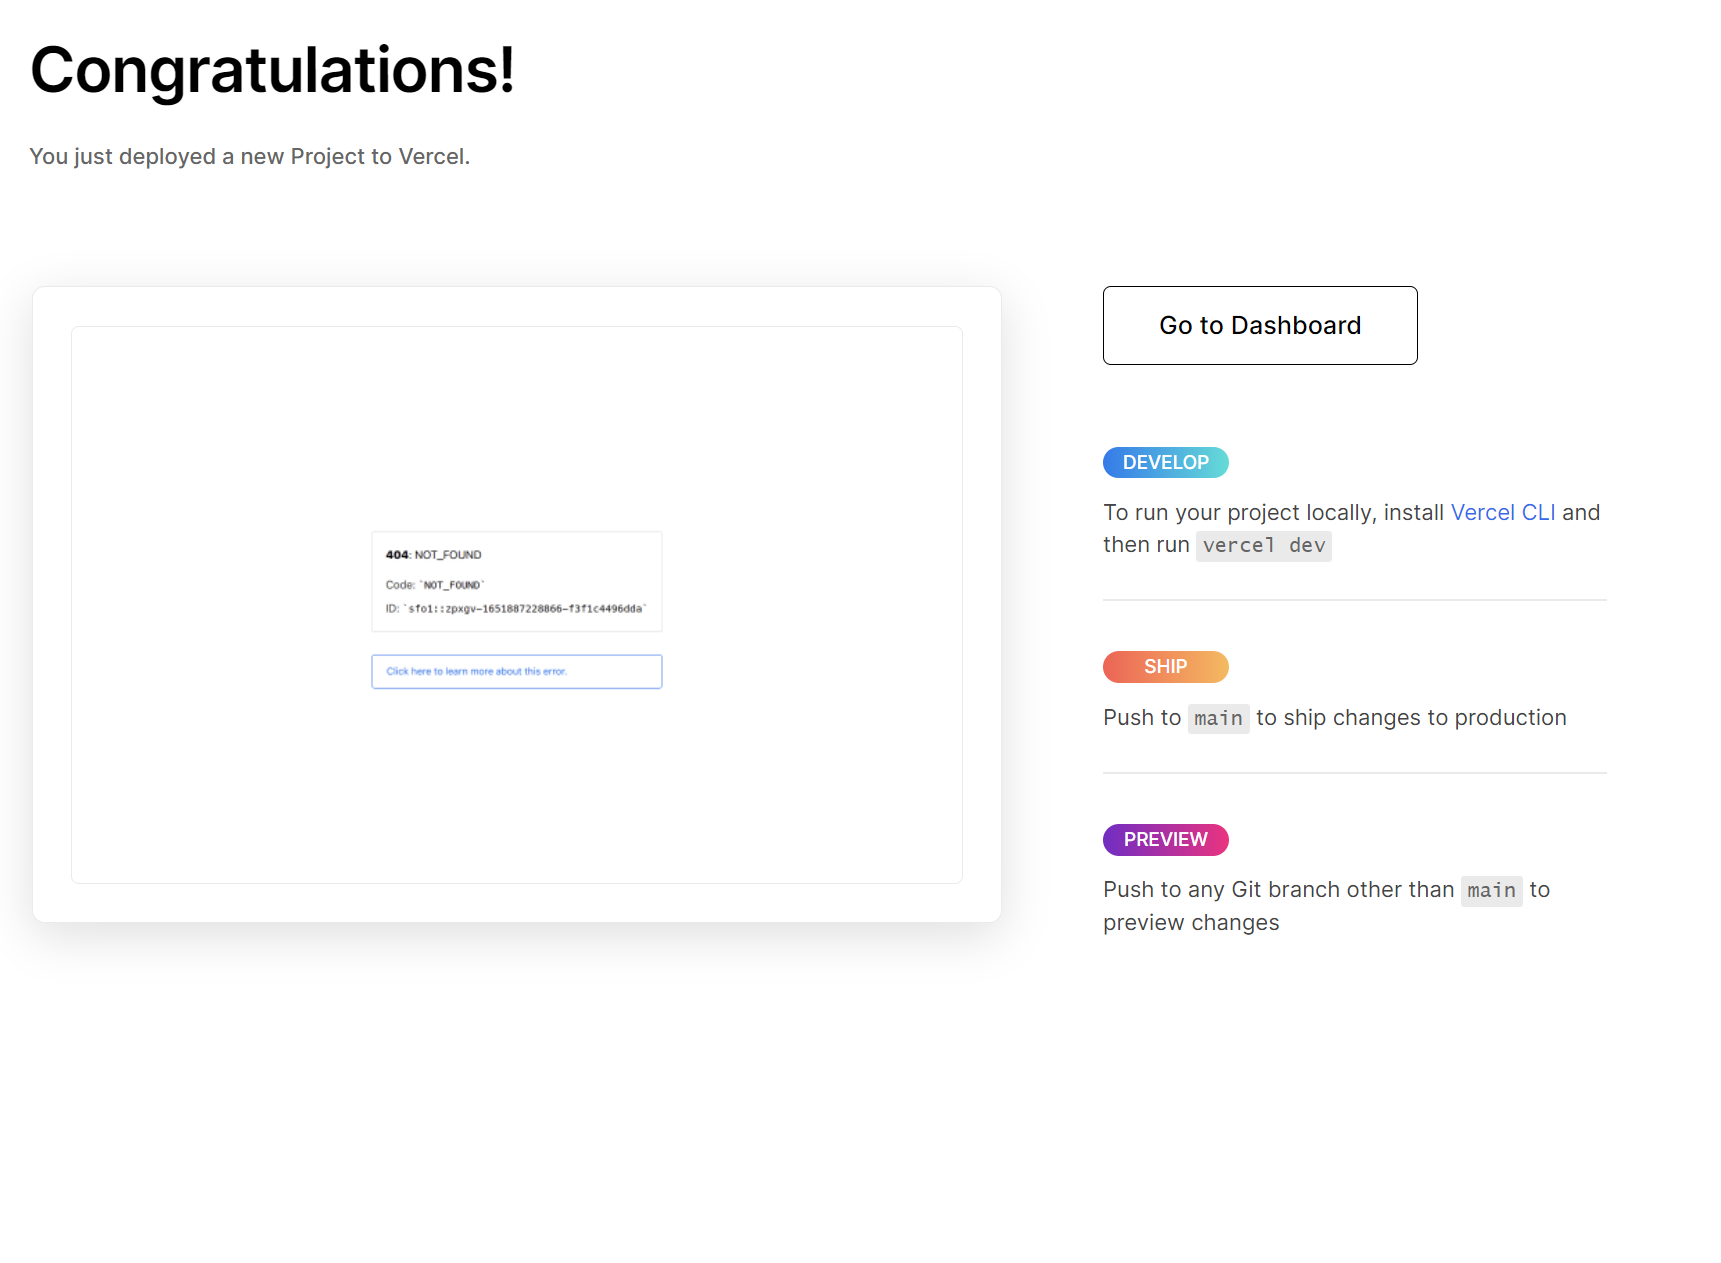This screenshot has width=1721, height=1263.
Task: Select the vercel dev code snippet
Action: pyautogui.click(x=1263, y=546)
